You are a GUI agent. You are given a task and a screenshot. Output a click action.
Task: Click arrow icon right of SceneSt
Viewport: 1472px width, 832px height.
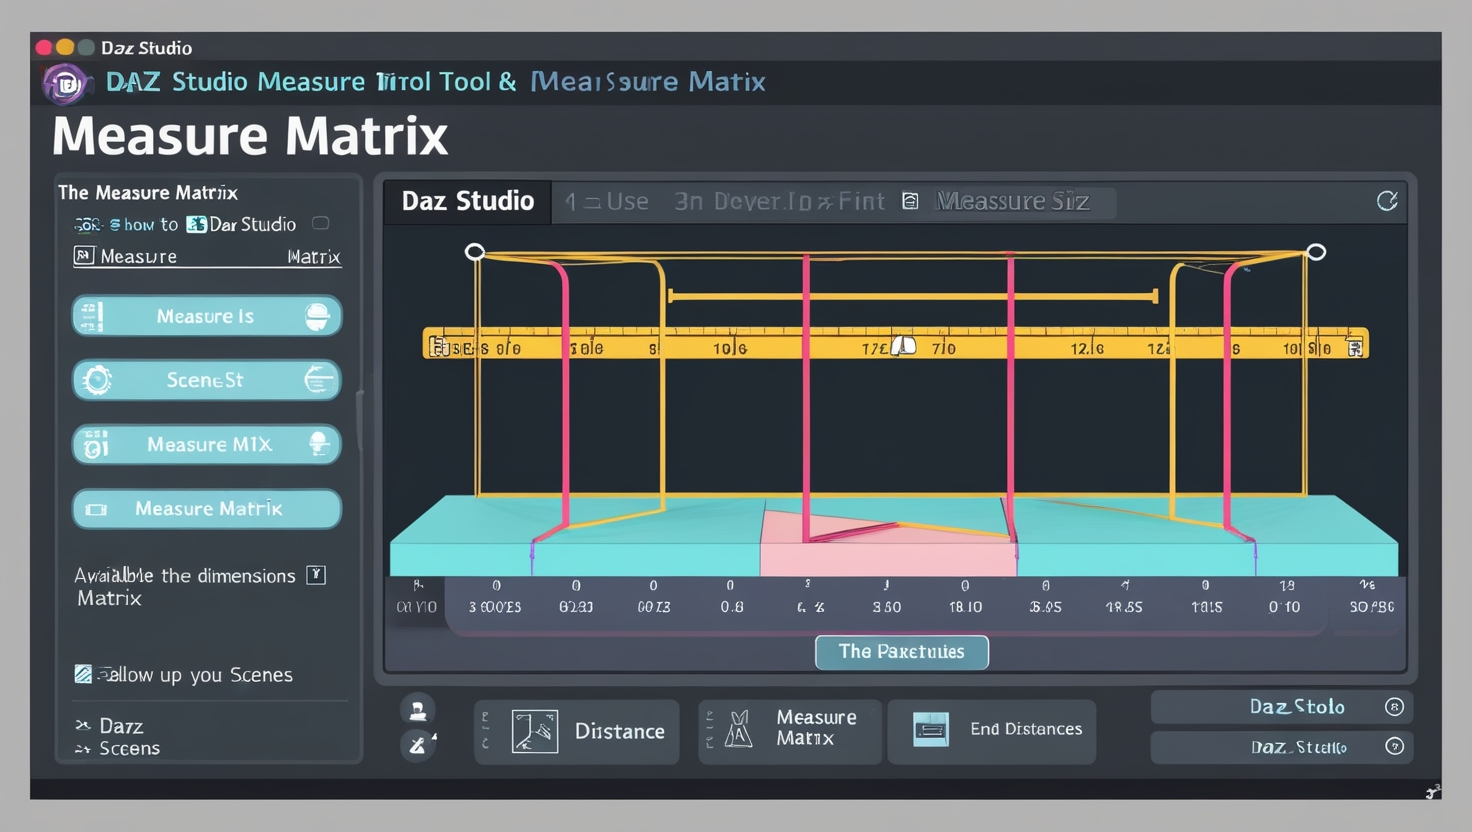point(319,380)
